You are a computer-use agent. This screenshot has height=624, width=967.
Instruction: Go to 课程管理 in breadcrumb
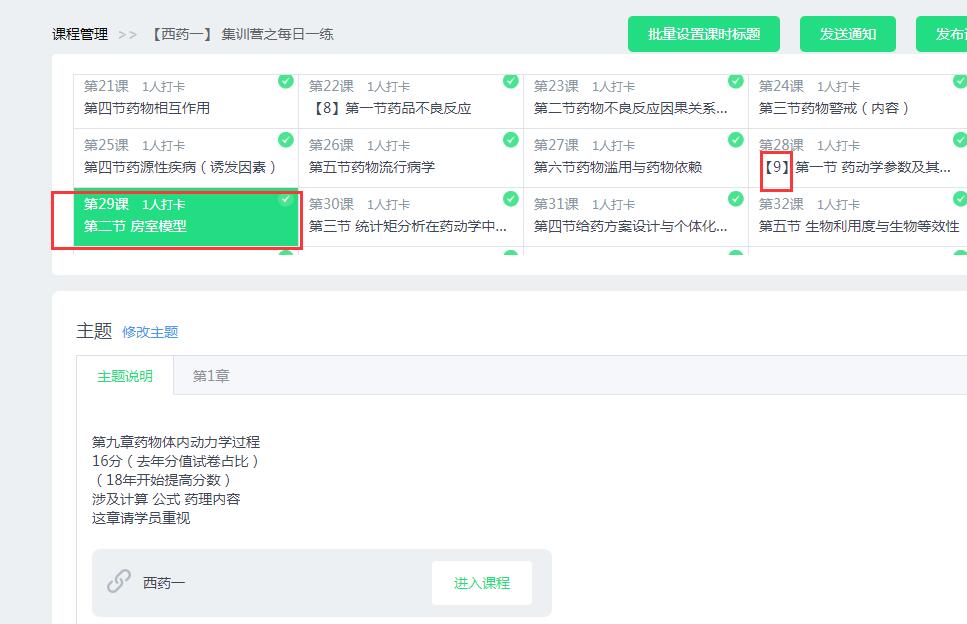click(80, 34)
